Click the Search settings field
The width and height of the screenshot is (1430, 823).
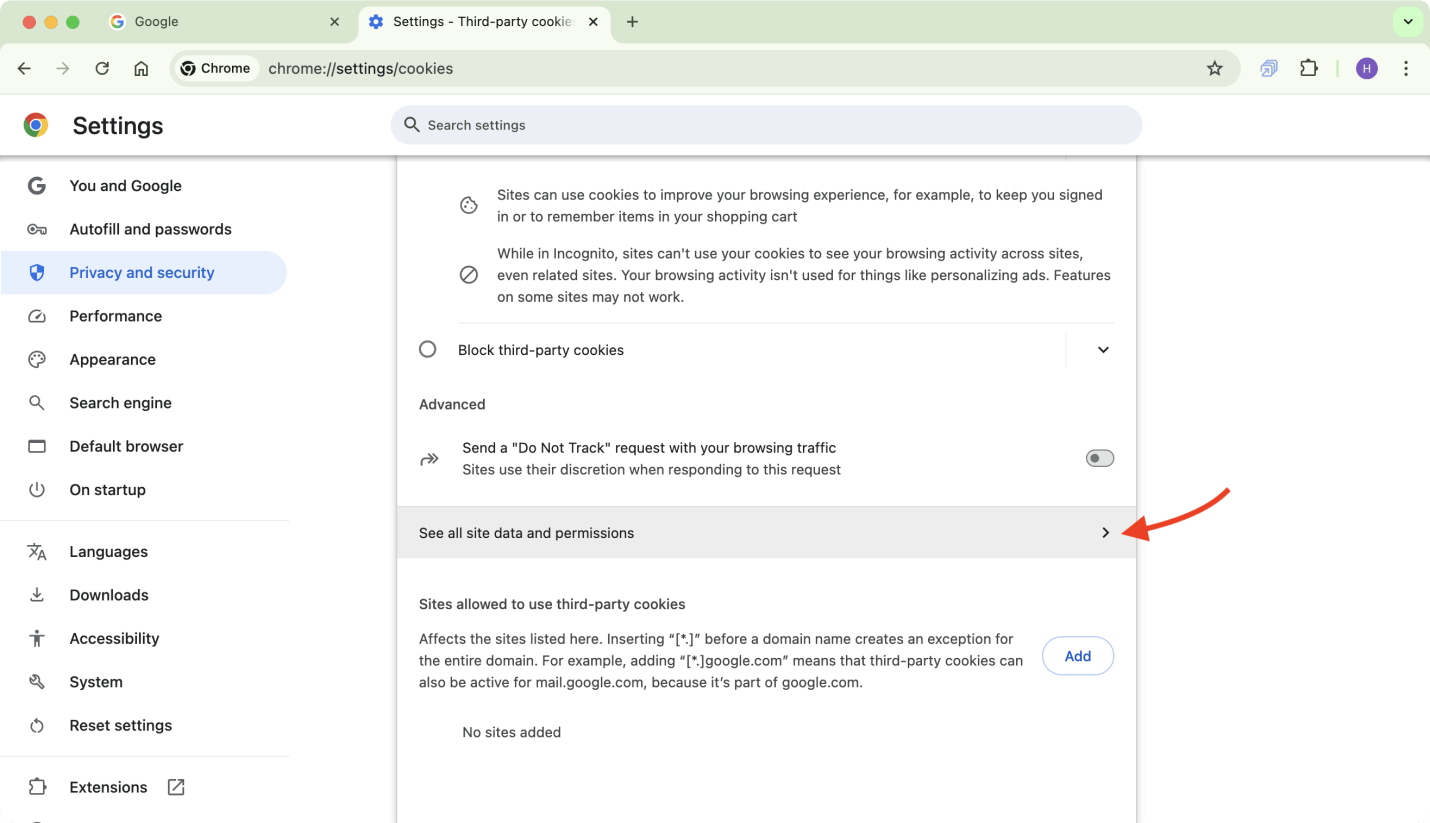tap(766, 125)
